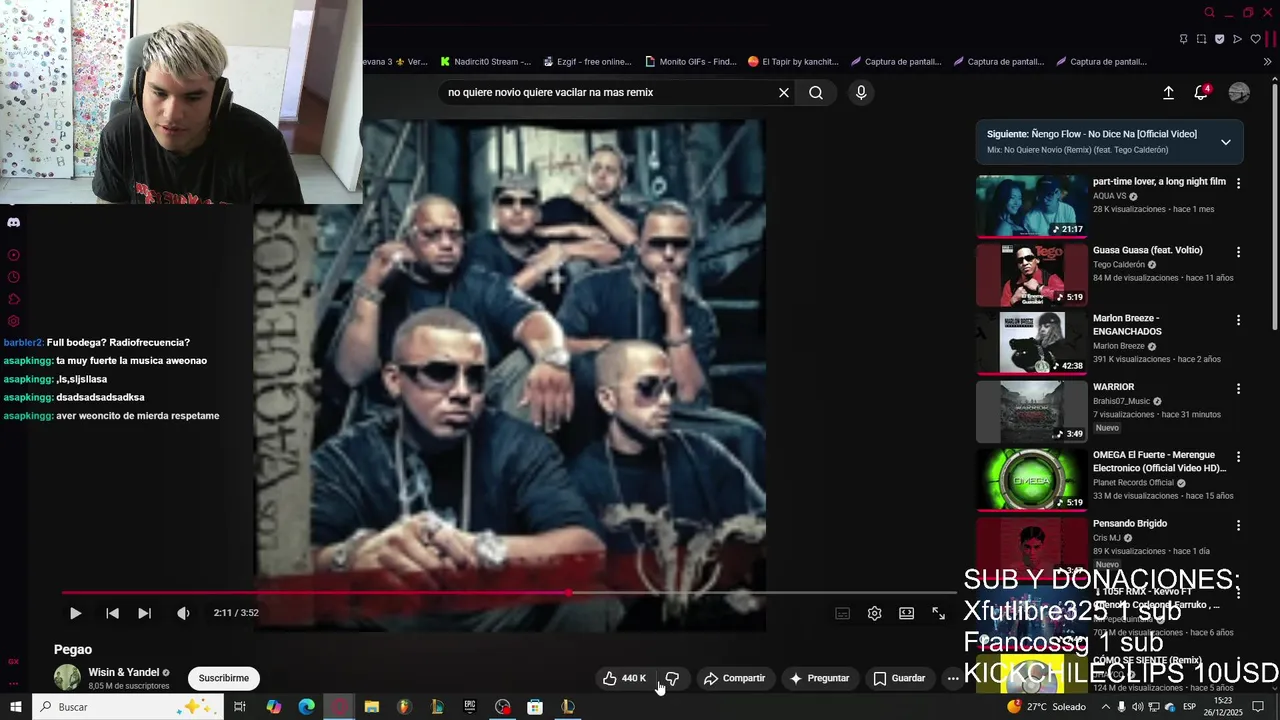Open the Nadircit0 Stream bookmark

pyautogui.click(x=485, y=62)
